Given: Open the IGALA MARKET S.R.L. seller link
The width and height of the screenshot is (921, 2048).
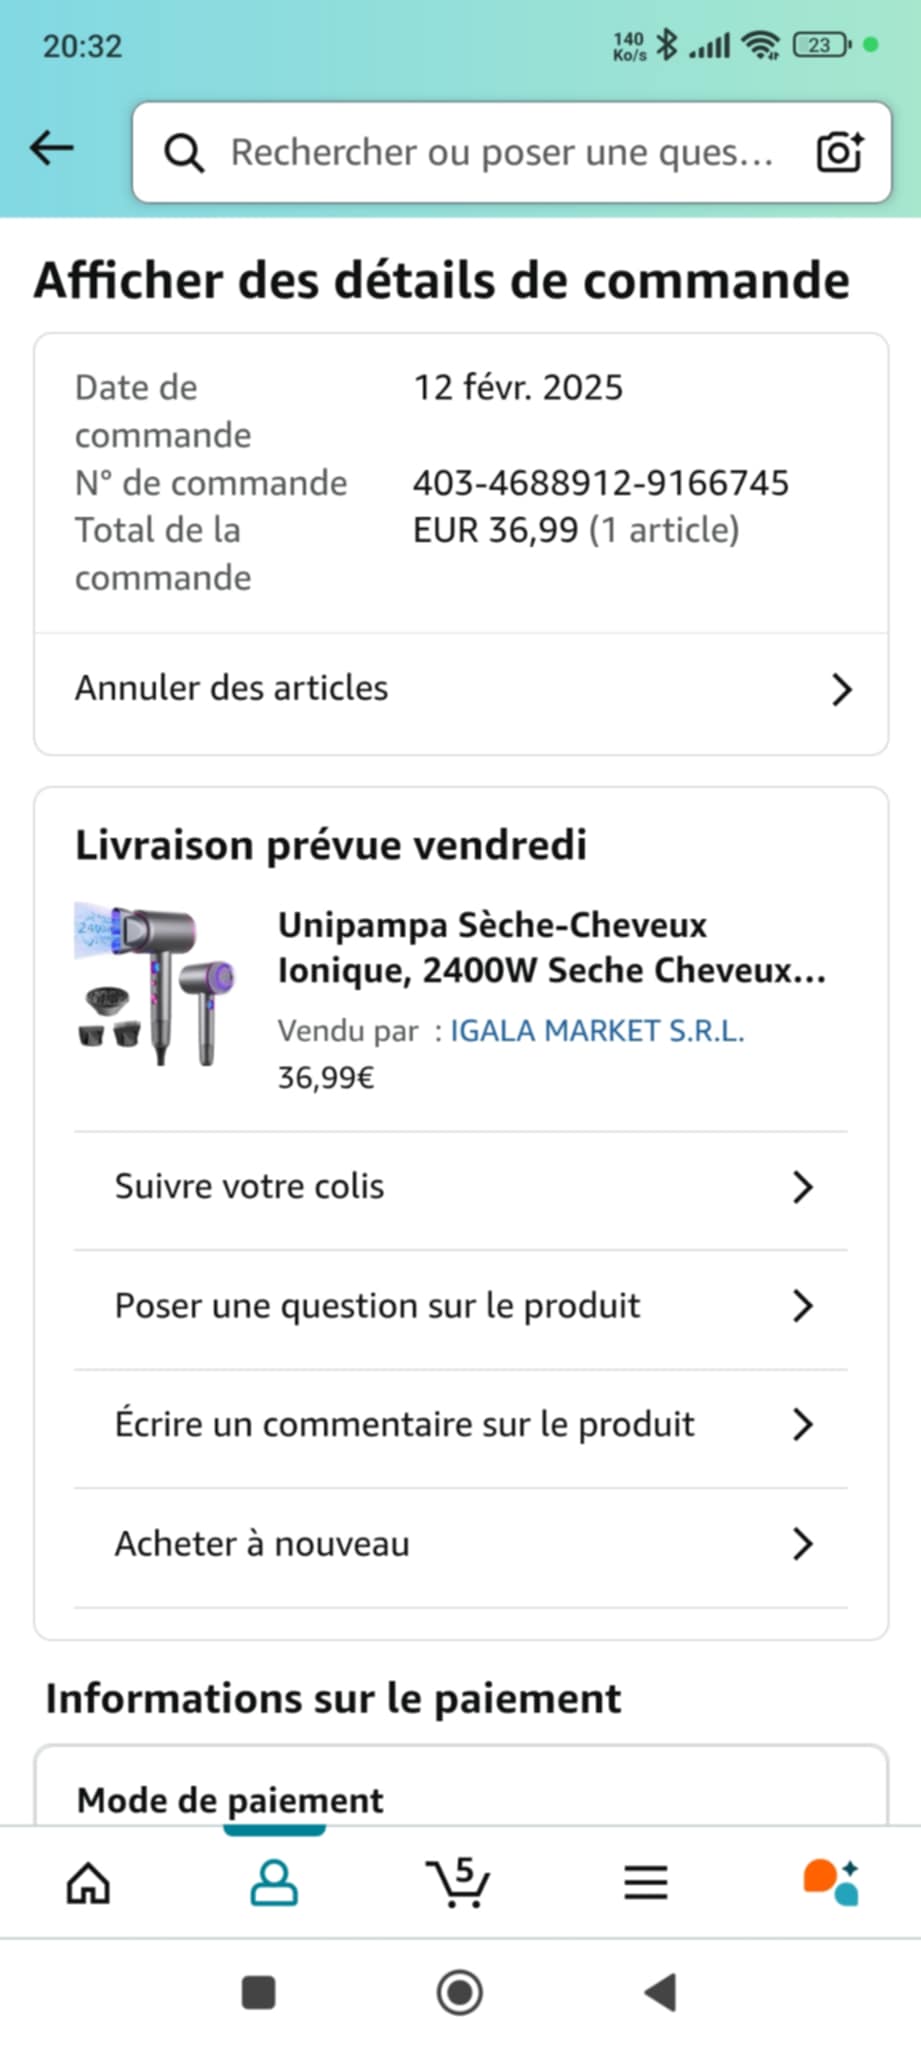Looking at the screenshot, I should [x=597, y=1031].
